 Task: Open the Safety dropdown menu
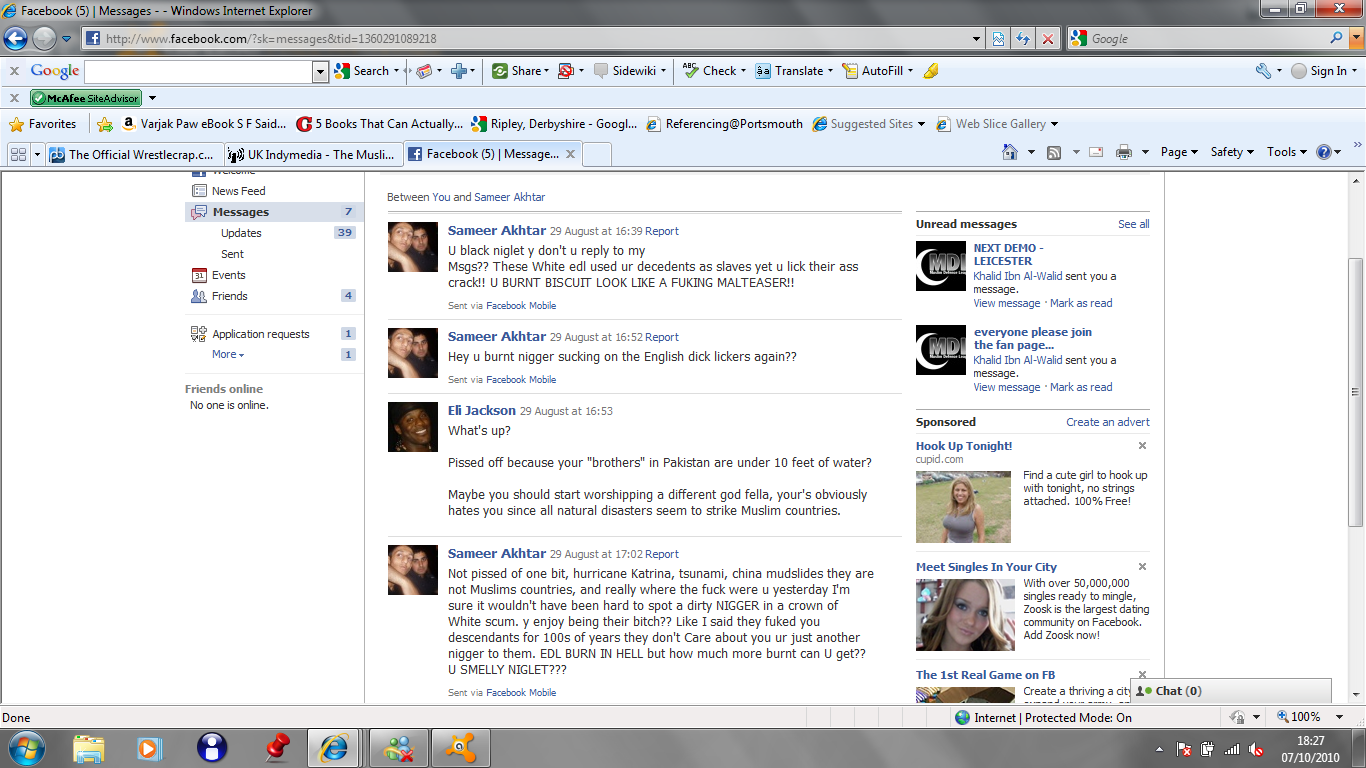pos(1232,152)
